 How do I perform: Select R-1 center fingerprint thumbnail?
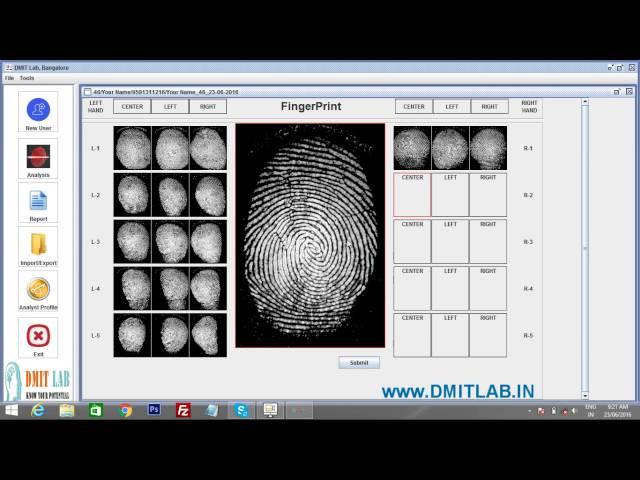[412, 148]
